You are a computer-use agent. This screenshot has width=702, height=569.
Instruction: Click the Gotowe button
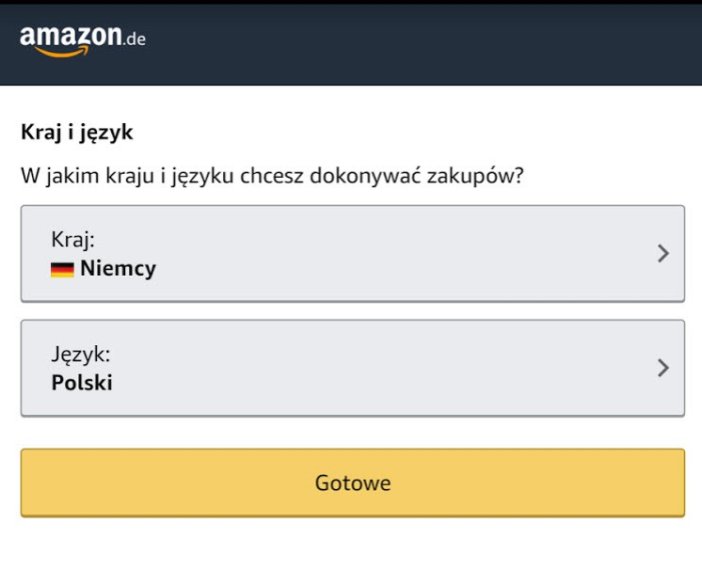(353, 483)
